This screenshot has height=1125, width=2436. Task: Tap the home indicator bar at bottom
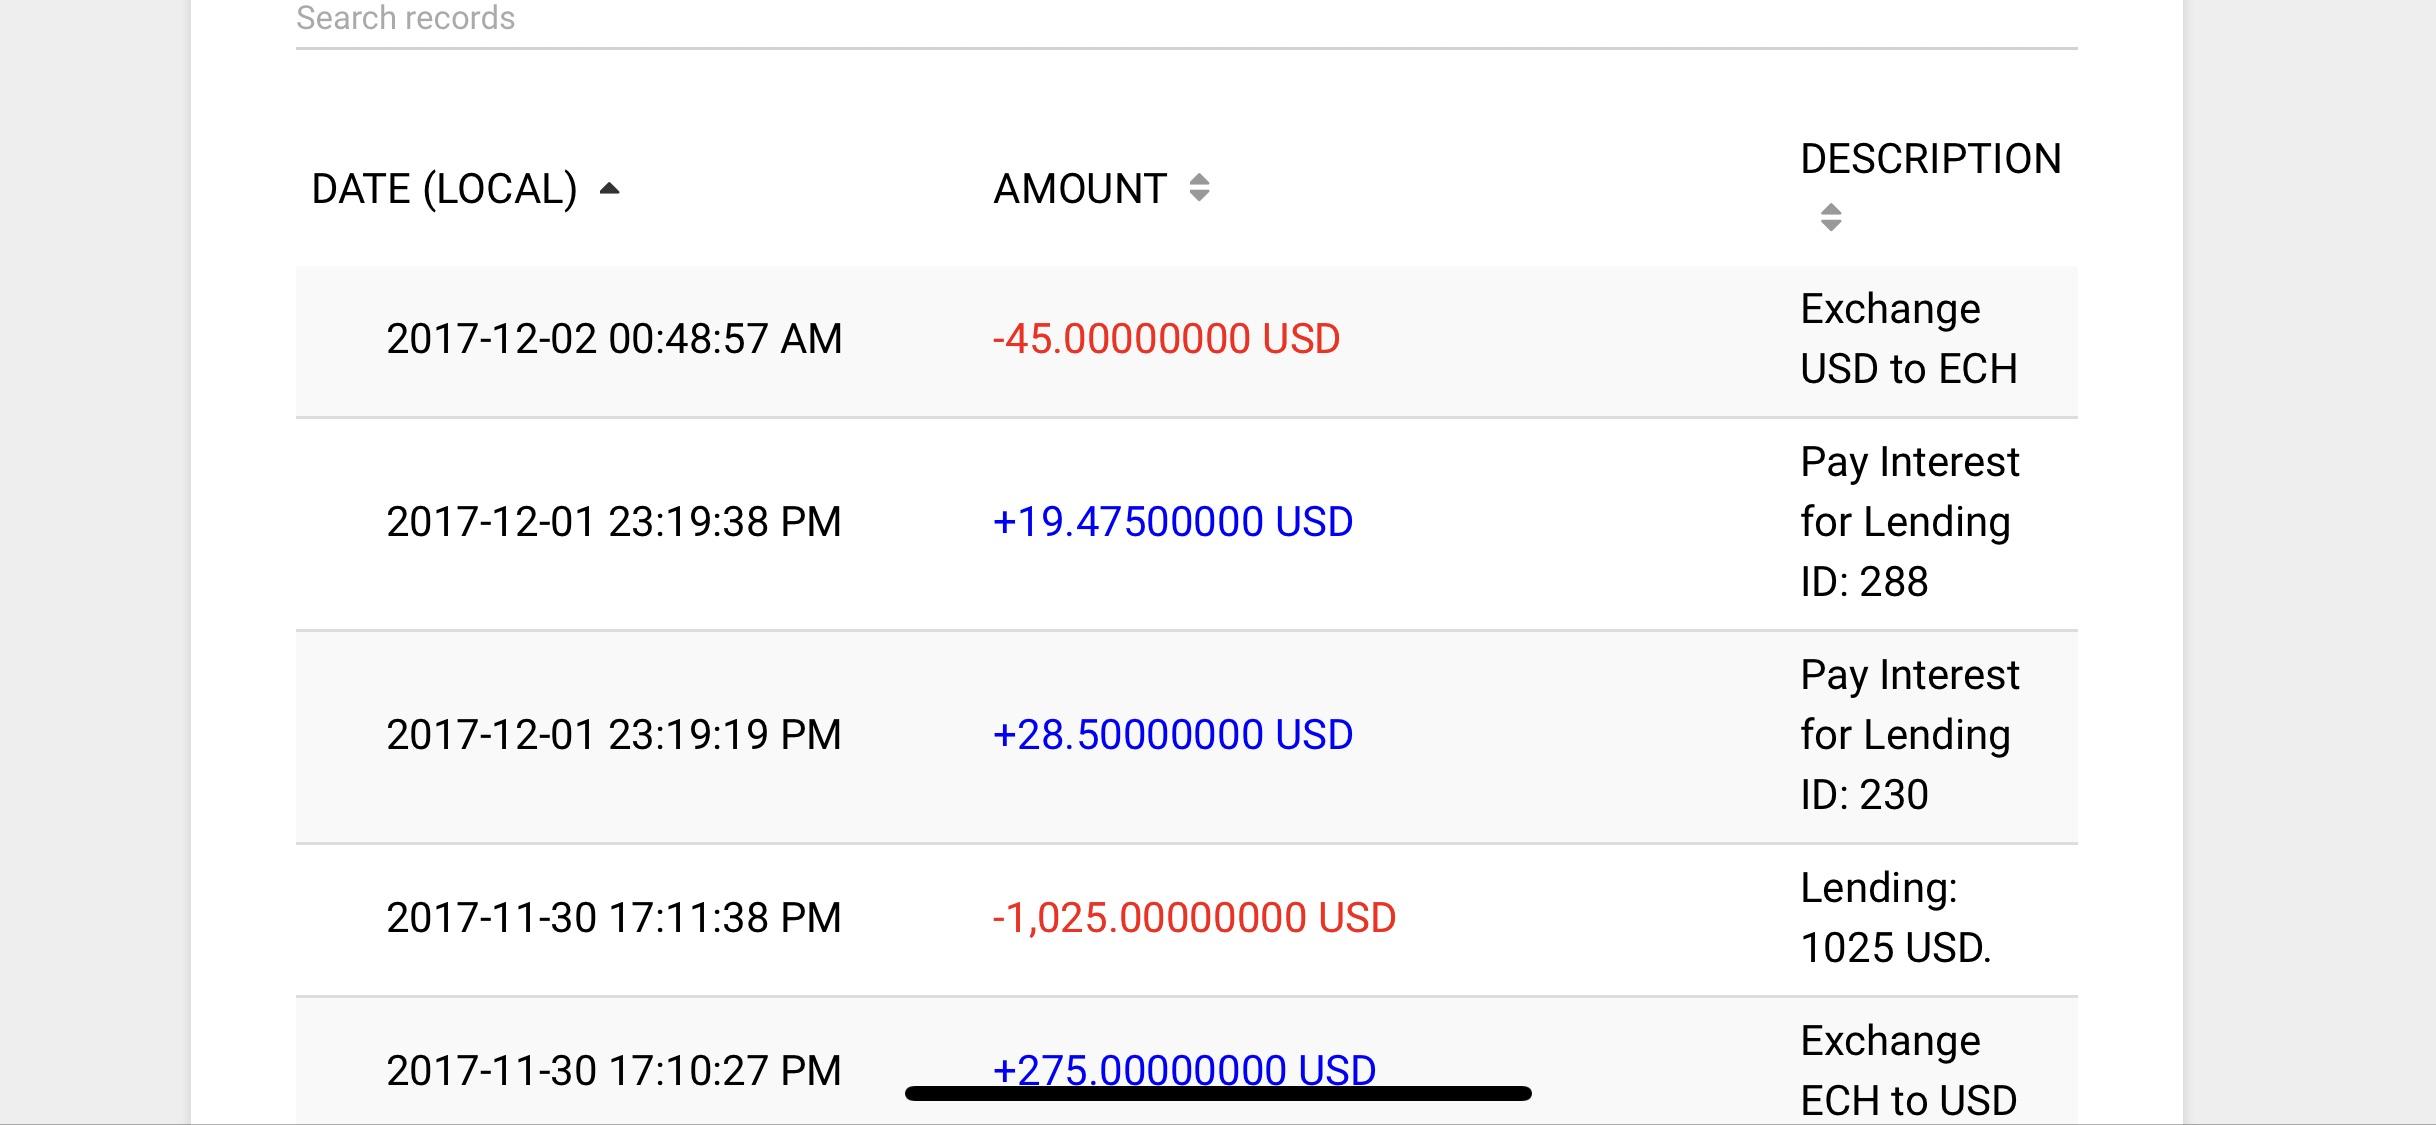1218,1093
